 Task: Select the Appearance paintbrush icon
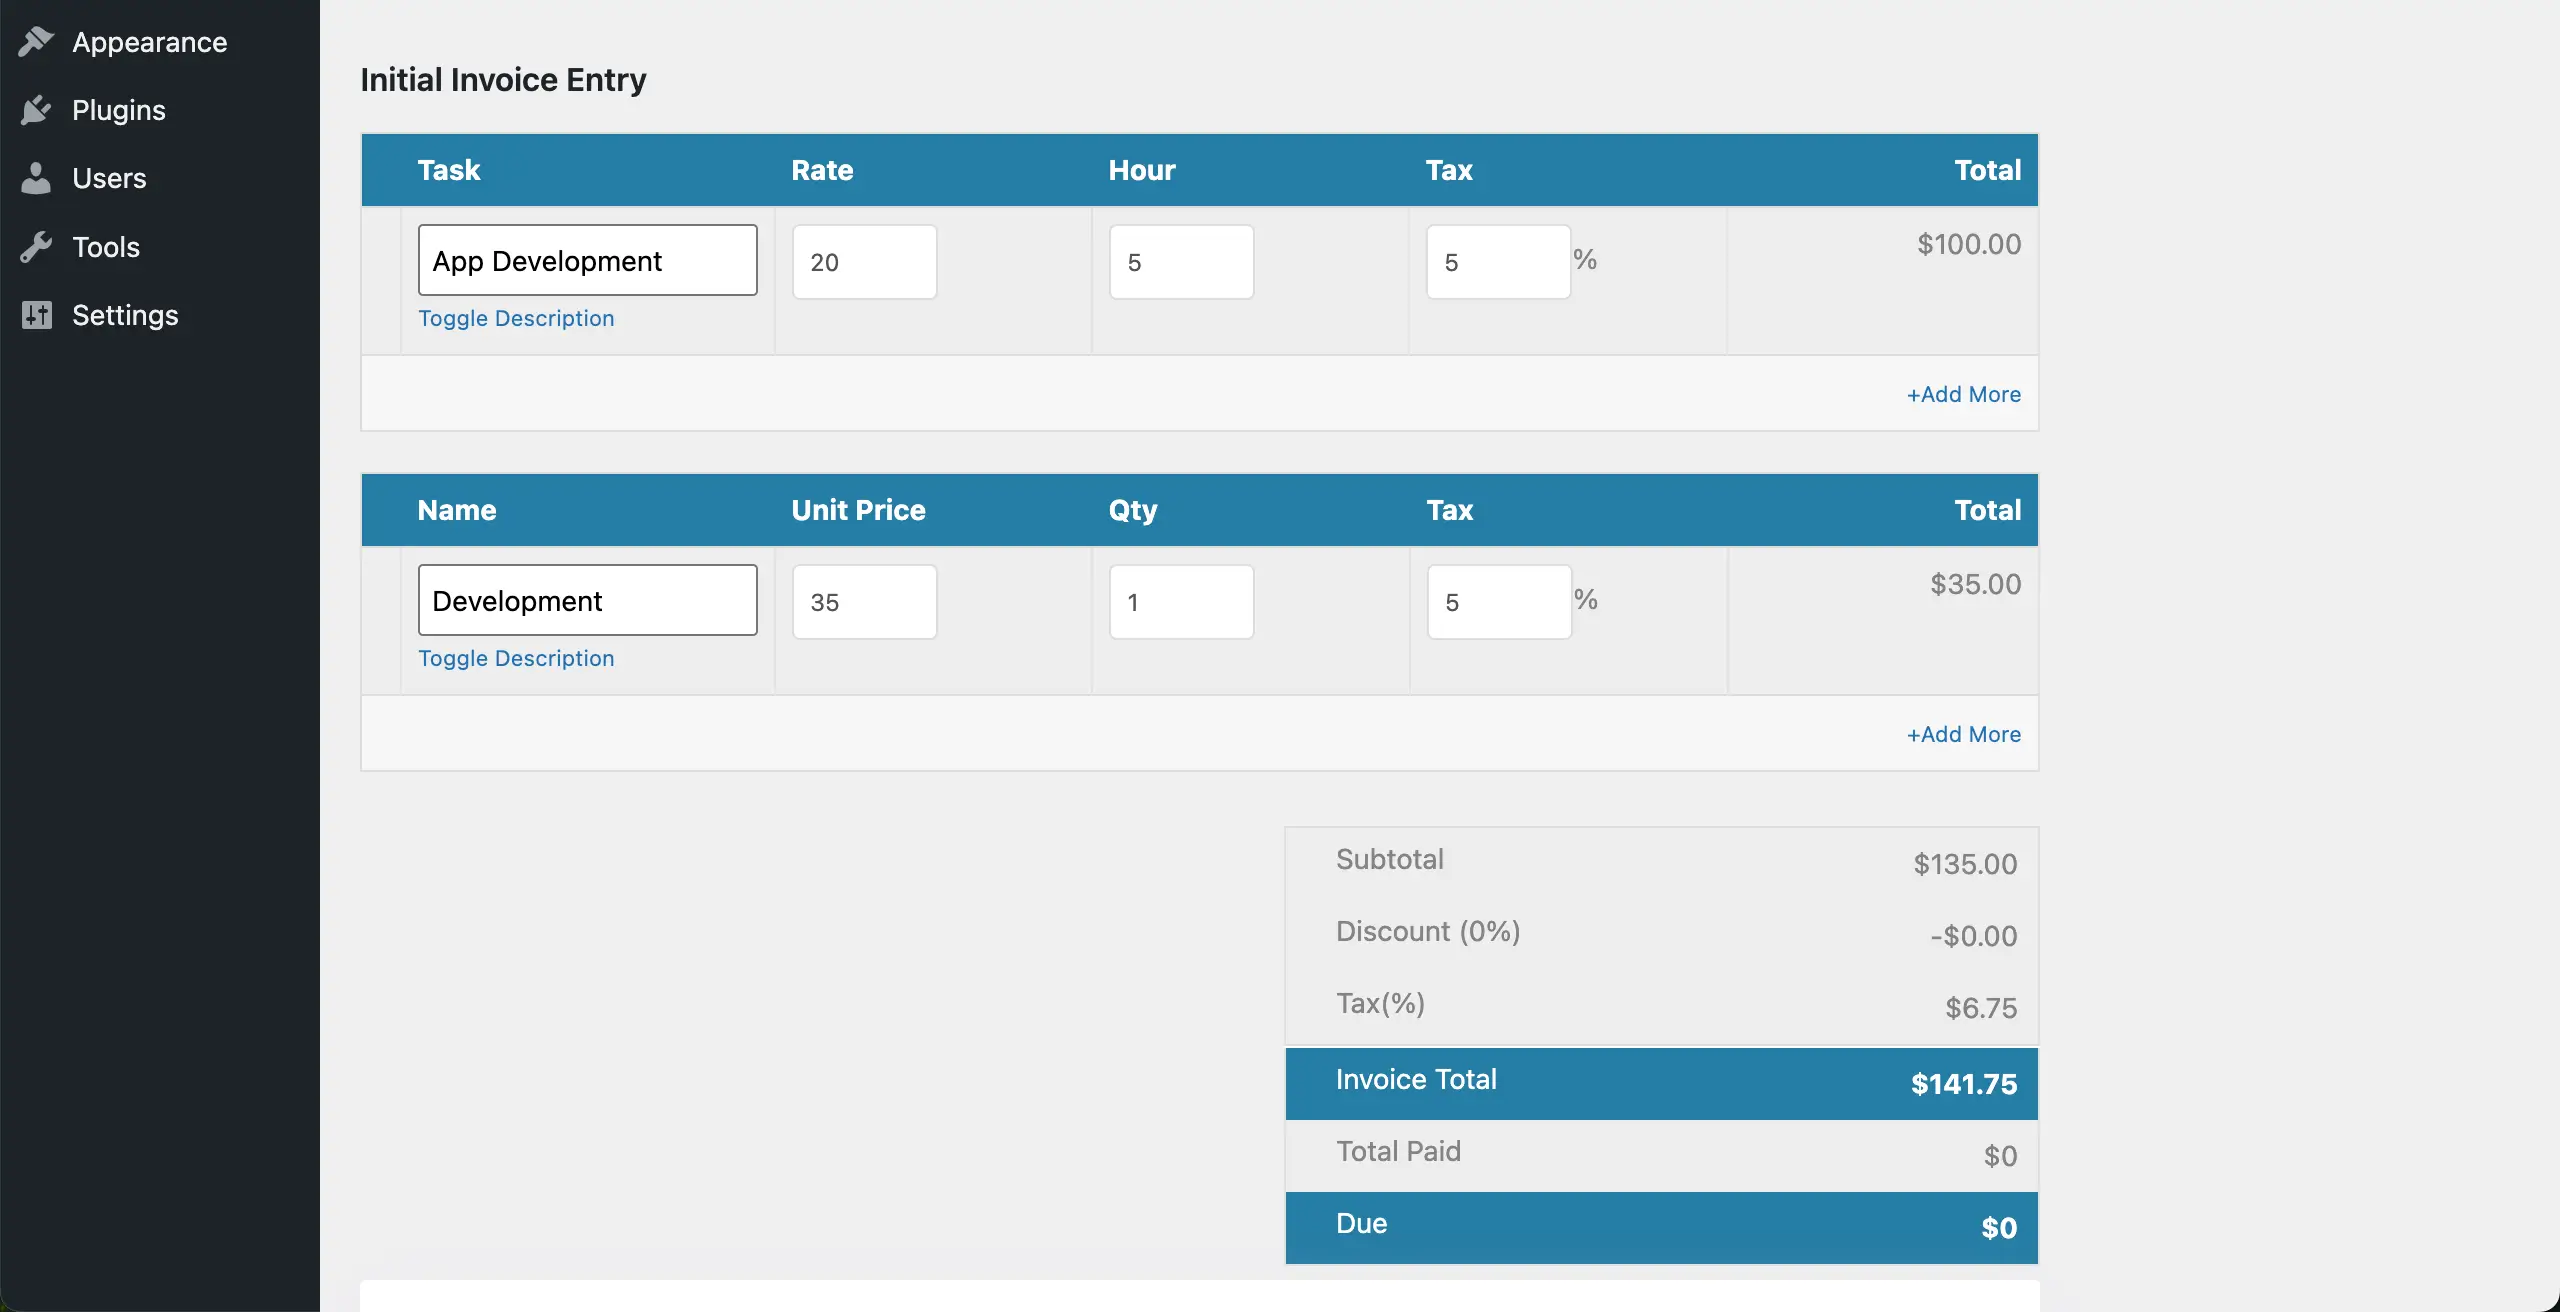click(x=36, y=42)
